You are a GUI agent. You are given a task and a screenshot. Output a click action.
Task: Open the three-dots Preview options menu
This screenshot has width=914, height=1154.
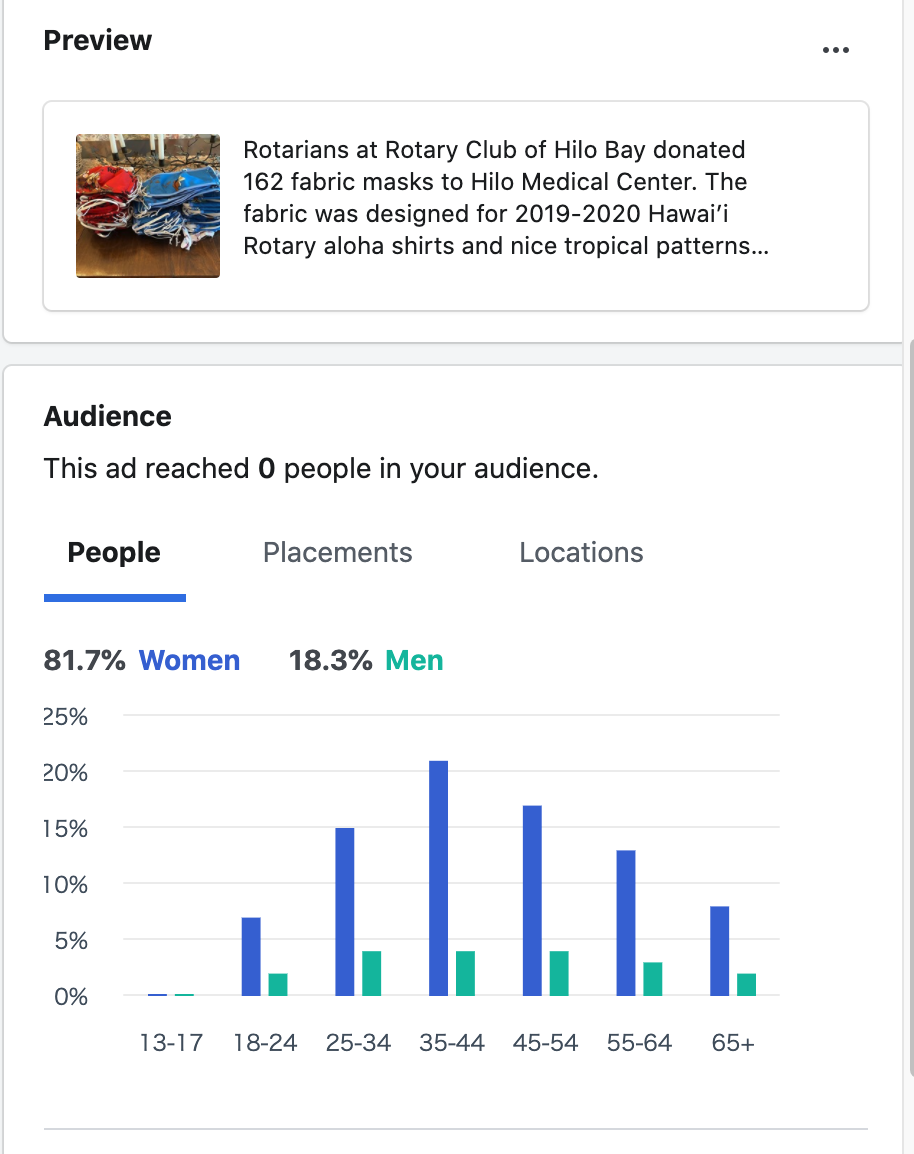[835, 50]
